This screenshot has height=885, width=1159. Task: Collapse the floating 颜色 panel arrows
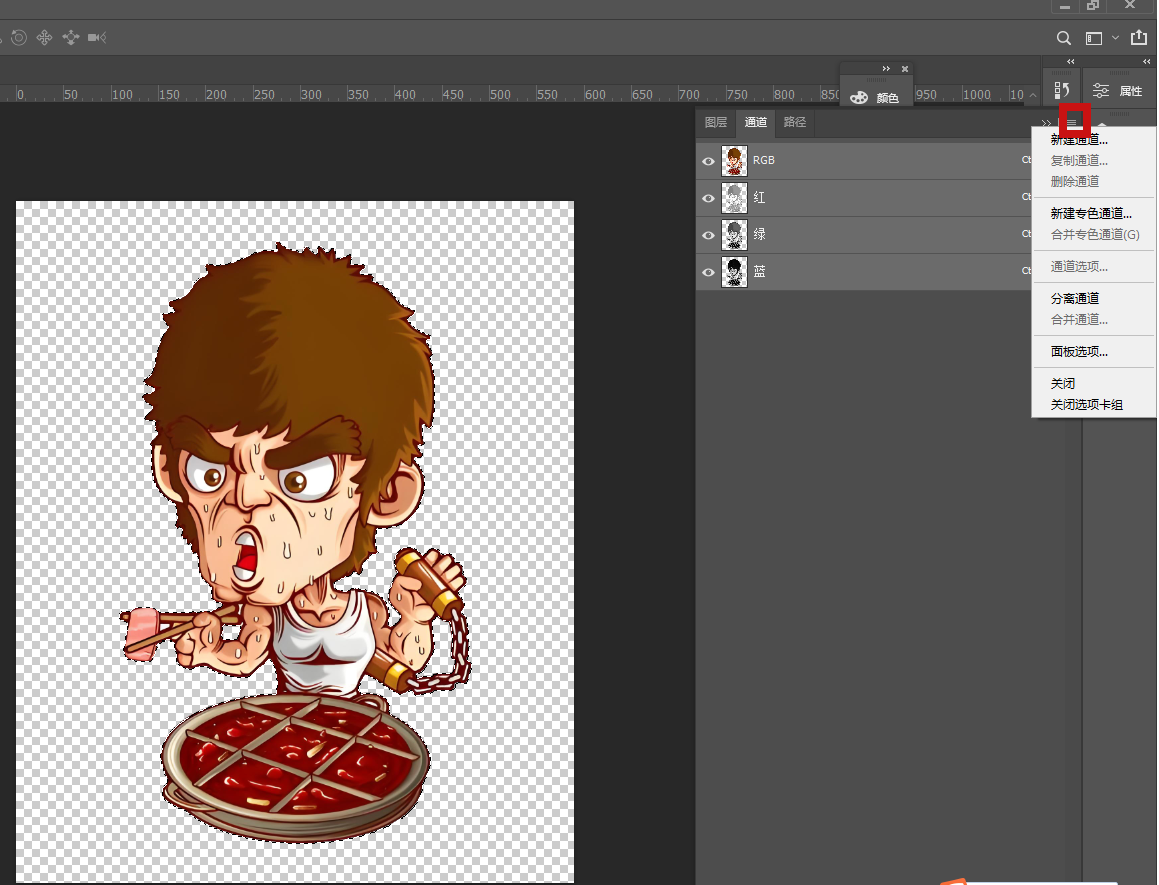point(886,69)
